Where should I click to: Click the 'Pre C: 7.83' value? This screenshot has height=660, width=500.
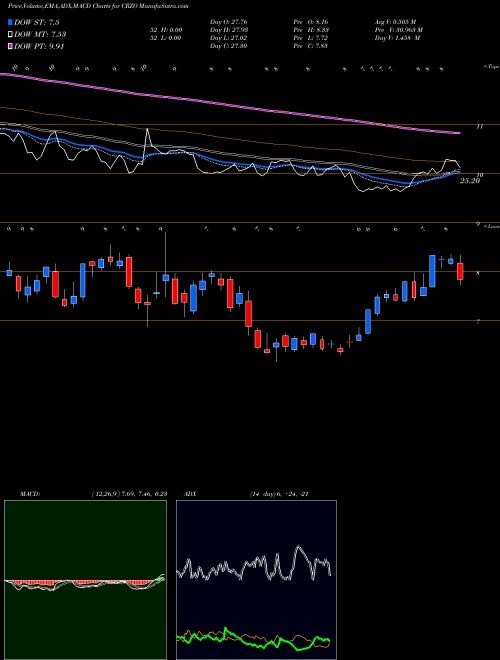tap(311, 46)
